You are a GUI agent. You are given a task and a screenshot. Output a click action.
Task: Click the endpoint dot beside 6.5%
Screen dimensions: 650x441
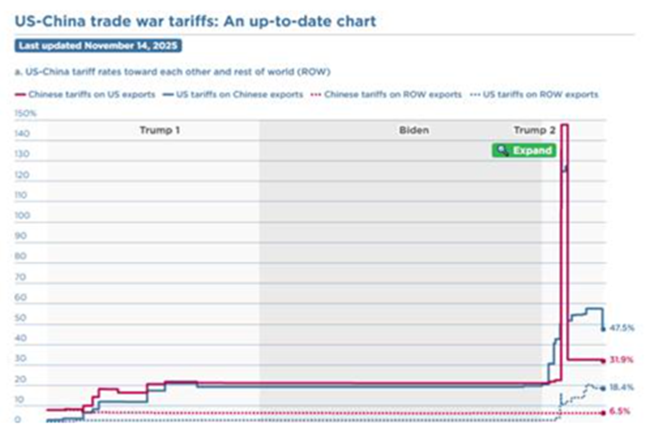604,413
